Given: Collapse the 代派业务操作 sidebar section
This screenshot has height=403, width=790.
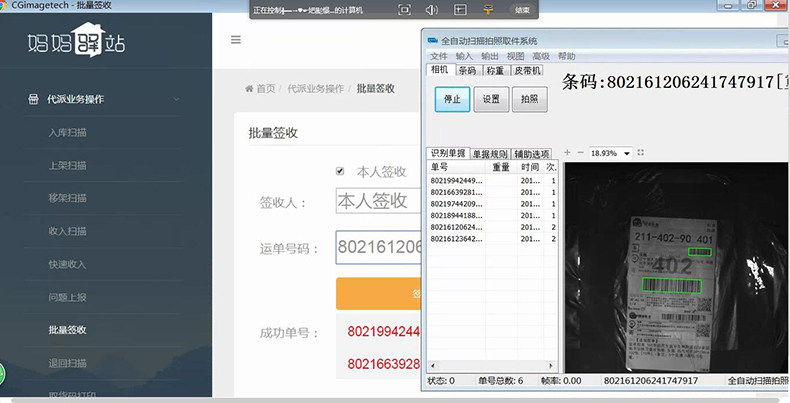Looking at the screenshot, I should (x=176, y=99).
